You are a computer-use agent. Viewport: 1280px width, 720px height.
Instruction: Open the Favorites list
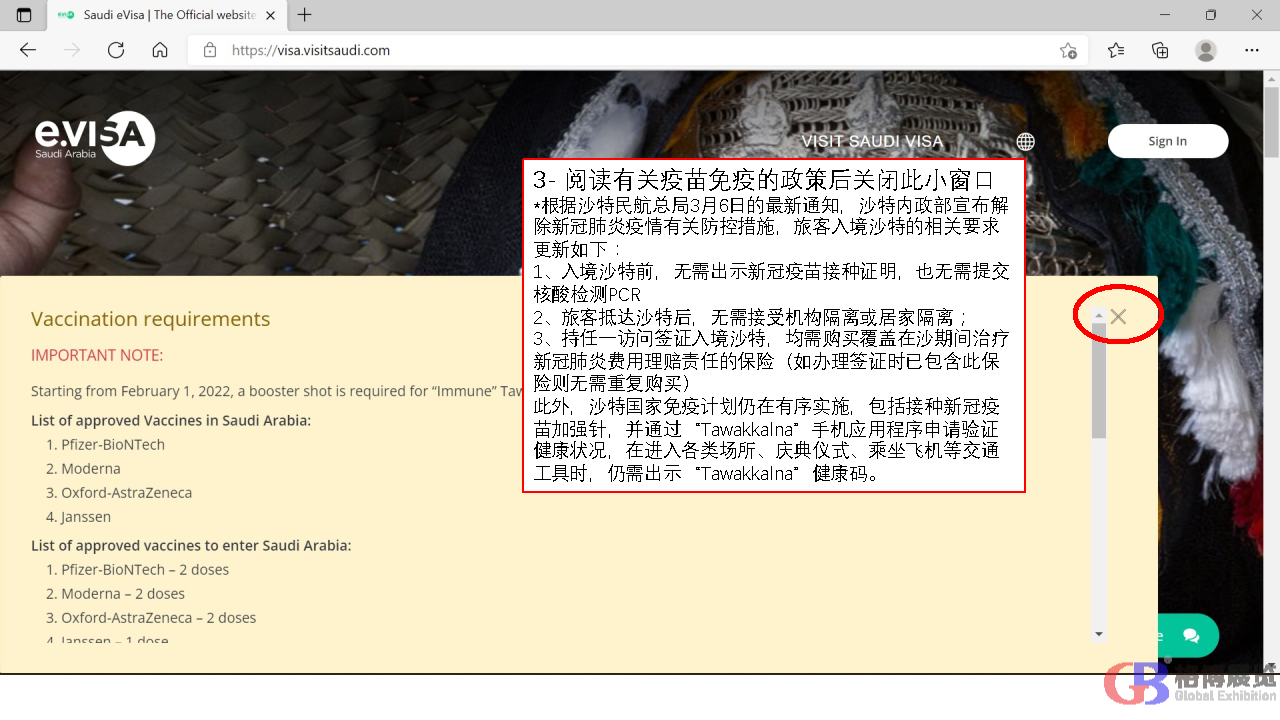(x=1116, y=50)
